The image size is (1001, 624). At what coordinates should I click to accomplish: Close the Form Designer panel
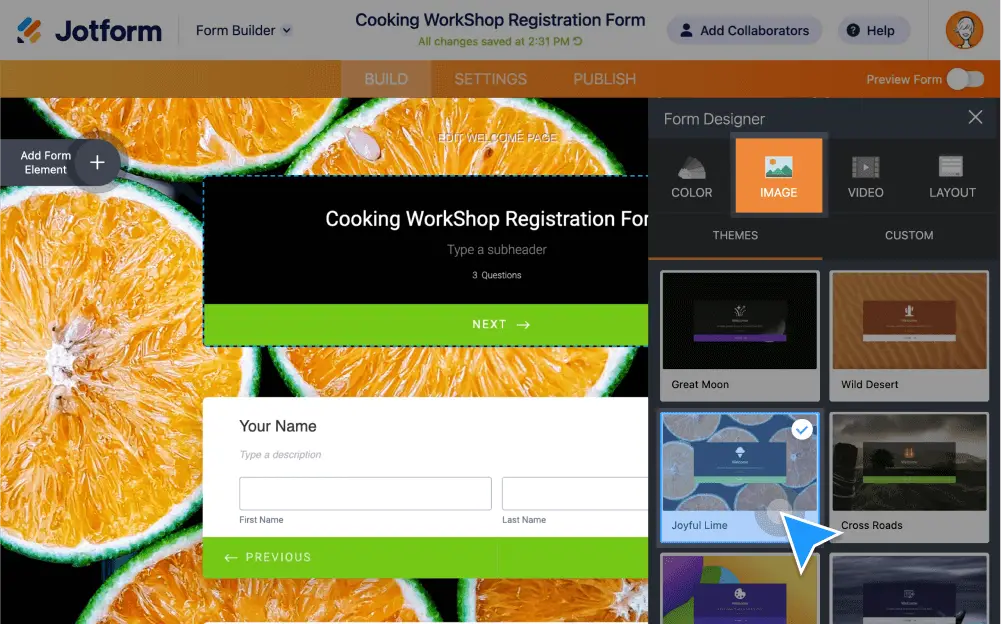pos(975,118)
